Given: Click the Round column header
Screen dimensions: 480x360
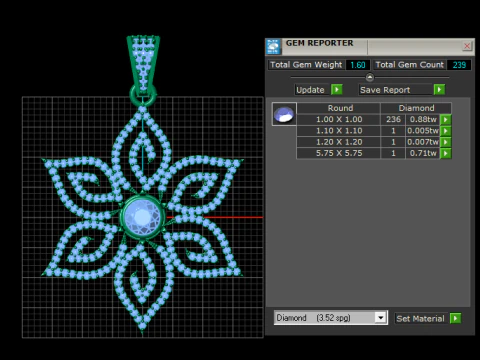Looking at the screenshot, I should [x=338, y=108].
